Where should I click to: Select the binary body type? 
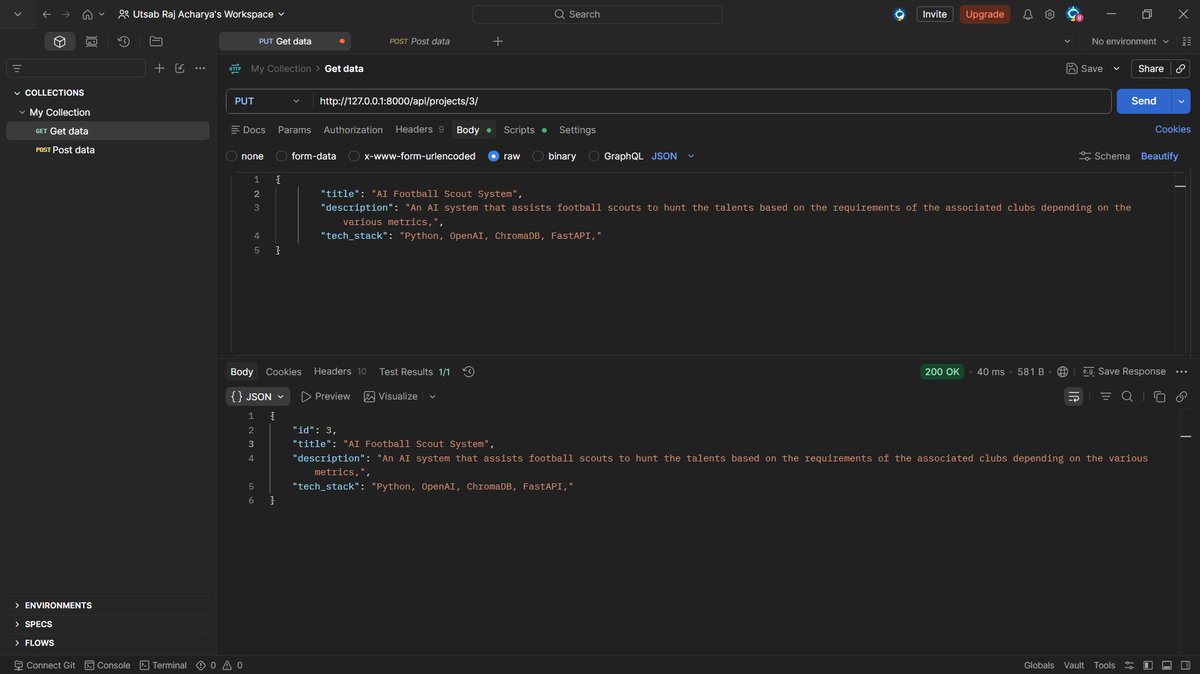(538, 156)
